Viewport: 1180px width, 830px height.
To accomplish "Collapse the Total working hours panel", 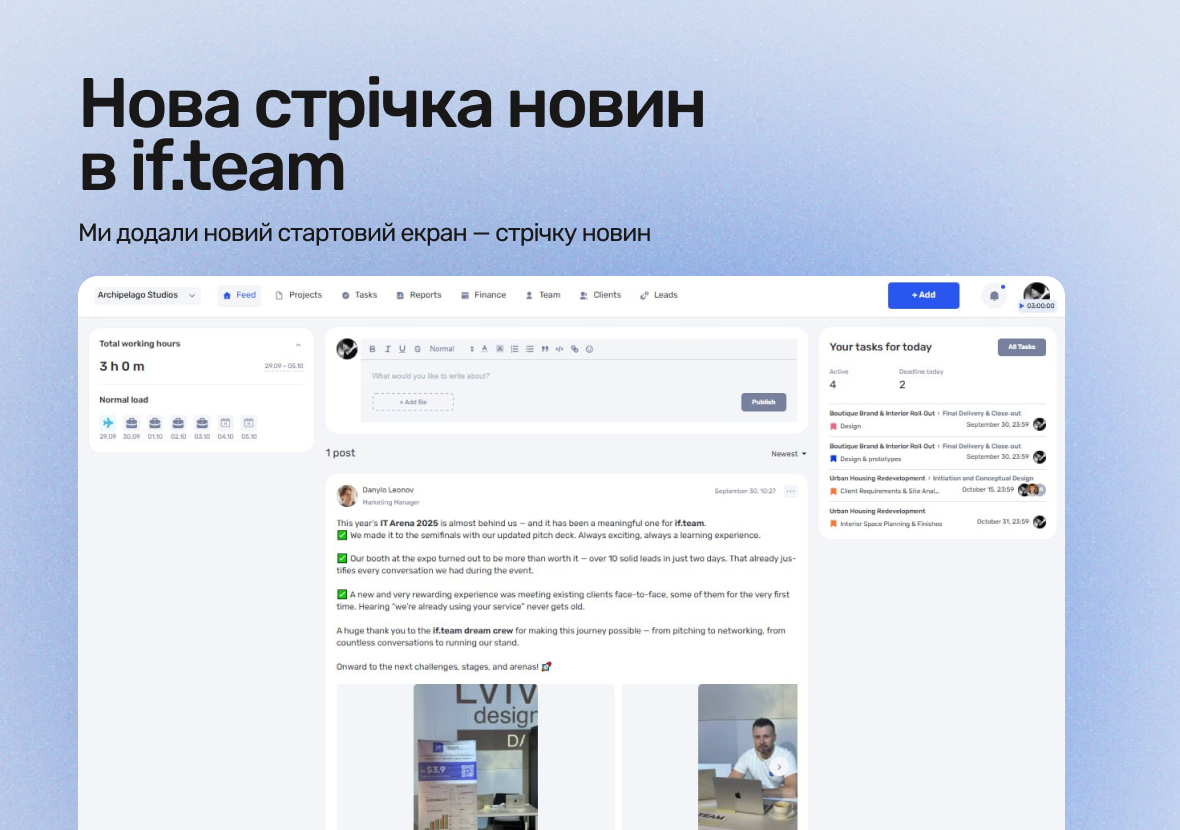I will coord(298,345).
